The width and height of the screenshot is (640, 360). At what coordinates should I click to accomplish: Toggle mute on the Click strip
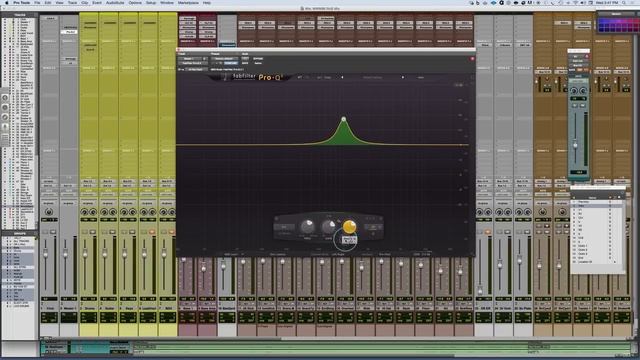point(53,232)
